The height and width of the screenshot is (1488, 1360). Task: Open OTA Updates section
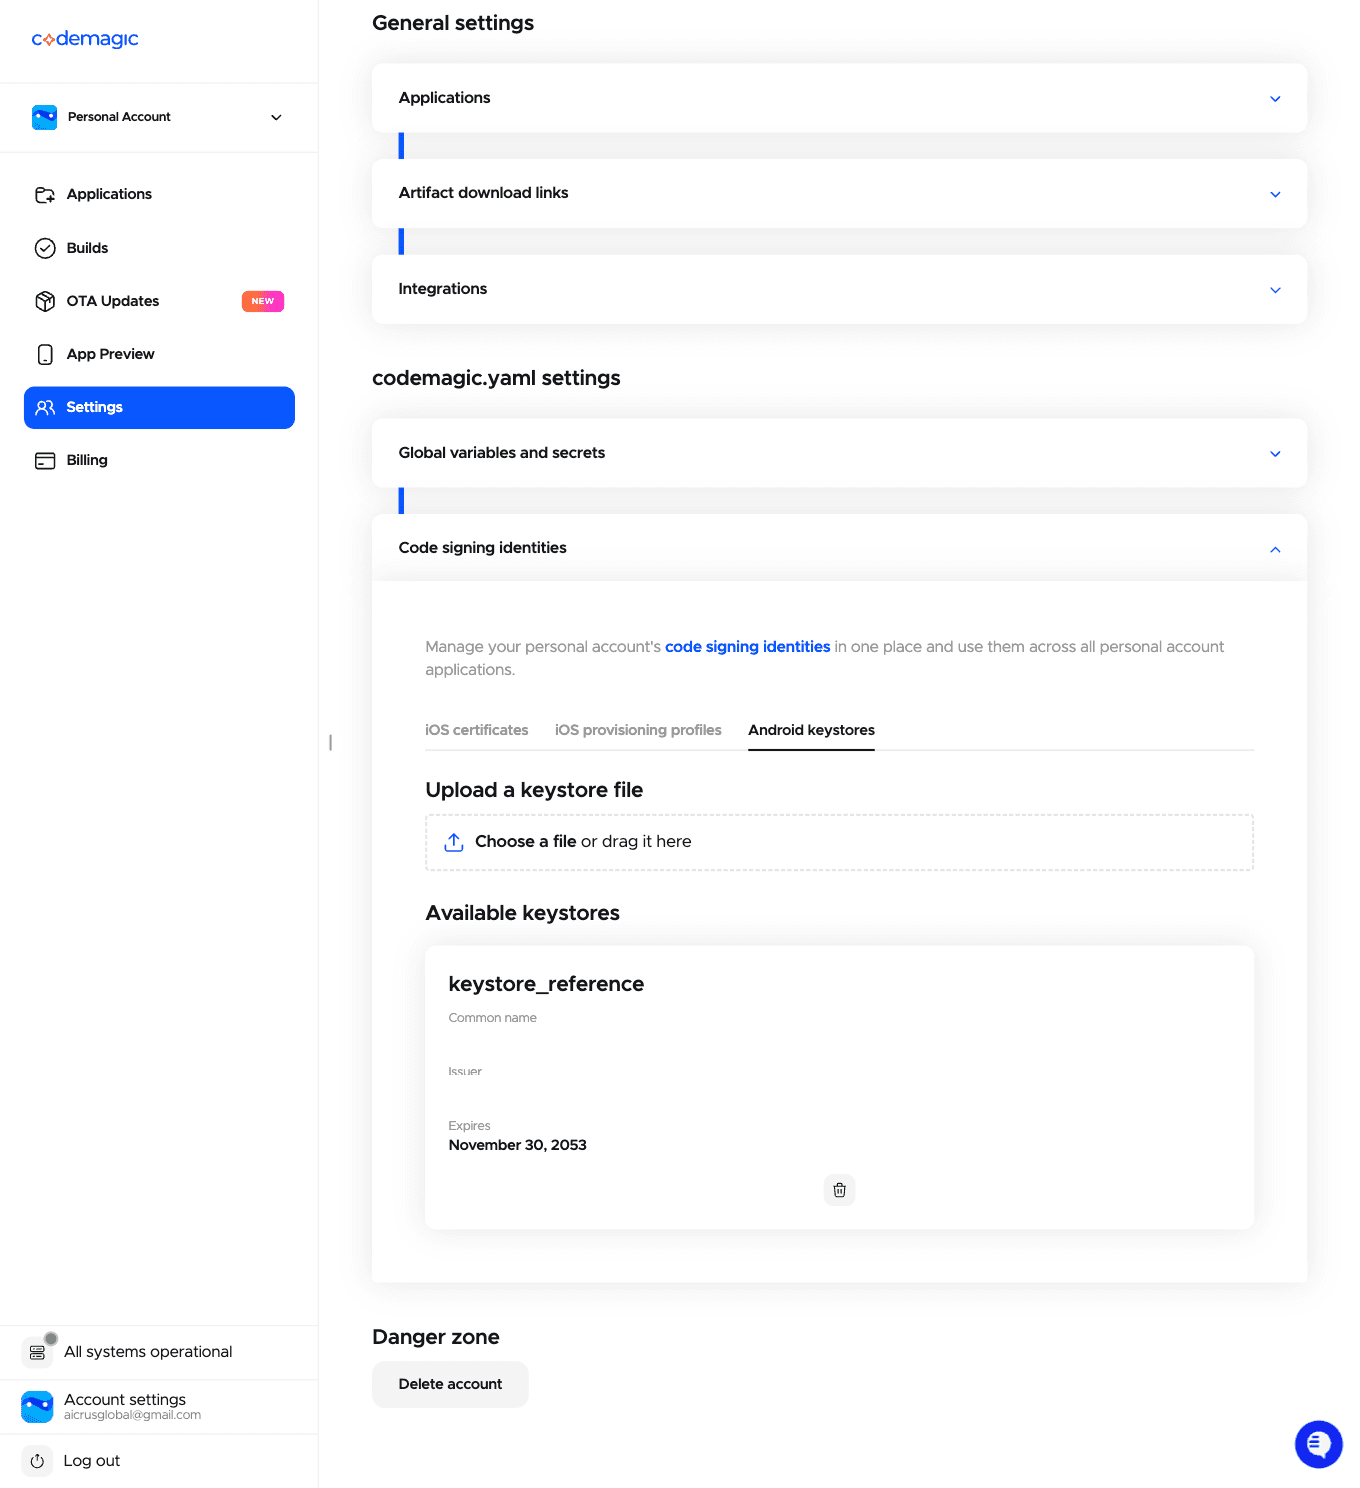113,301
